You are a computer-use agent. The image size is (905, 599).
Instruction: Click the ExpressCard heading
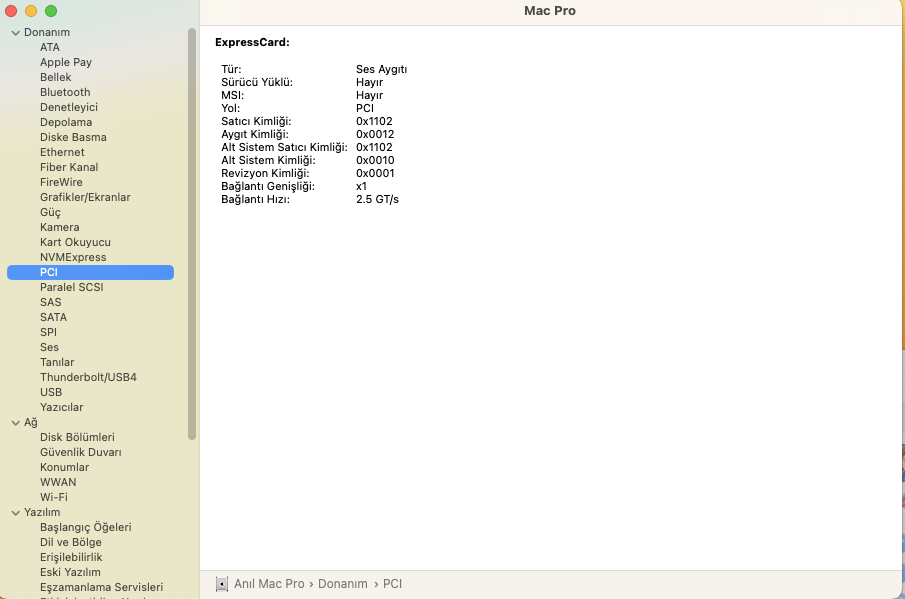coord(252,43)
